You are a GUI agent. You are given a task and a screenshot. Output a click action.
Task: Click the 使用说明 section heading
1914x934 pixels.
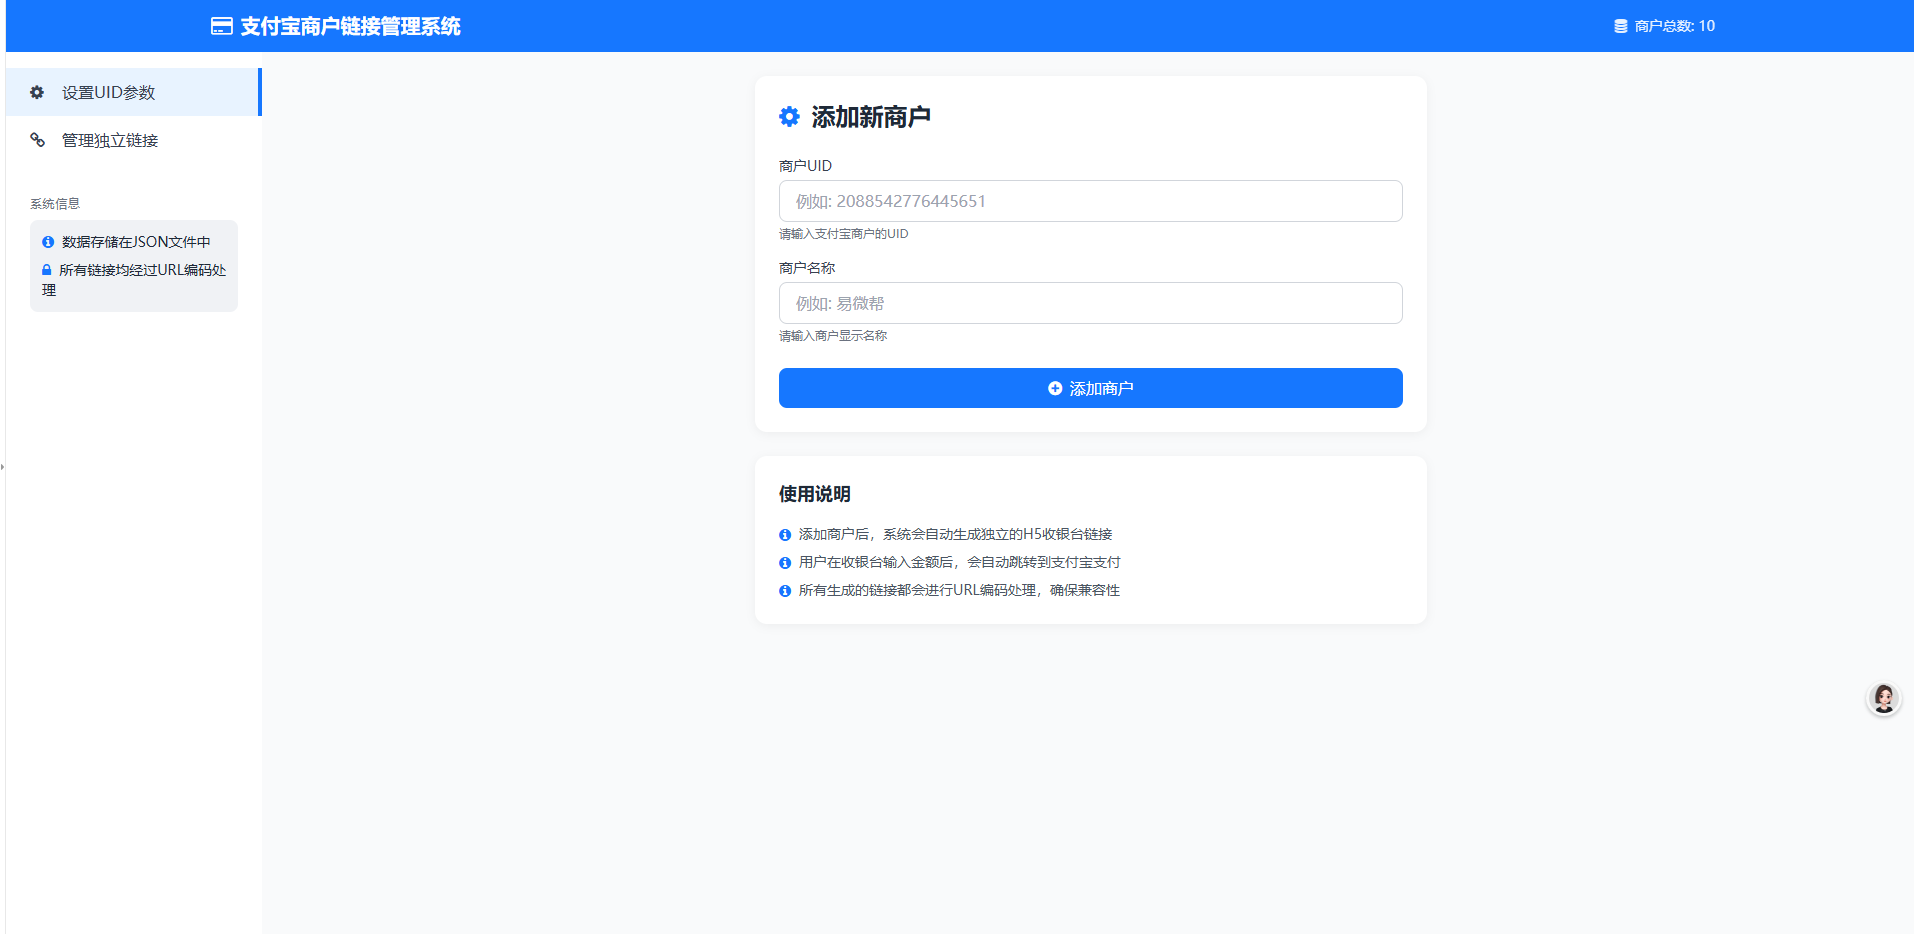tap(814, 494)
